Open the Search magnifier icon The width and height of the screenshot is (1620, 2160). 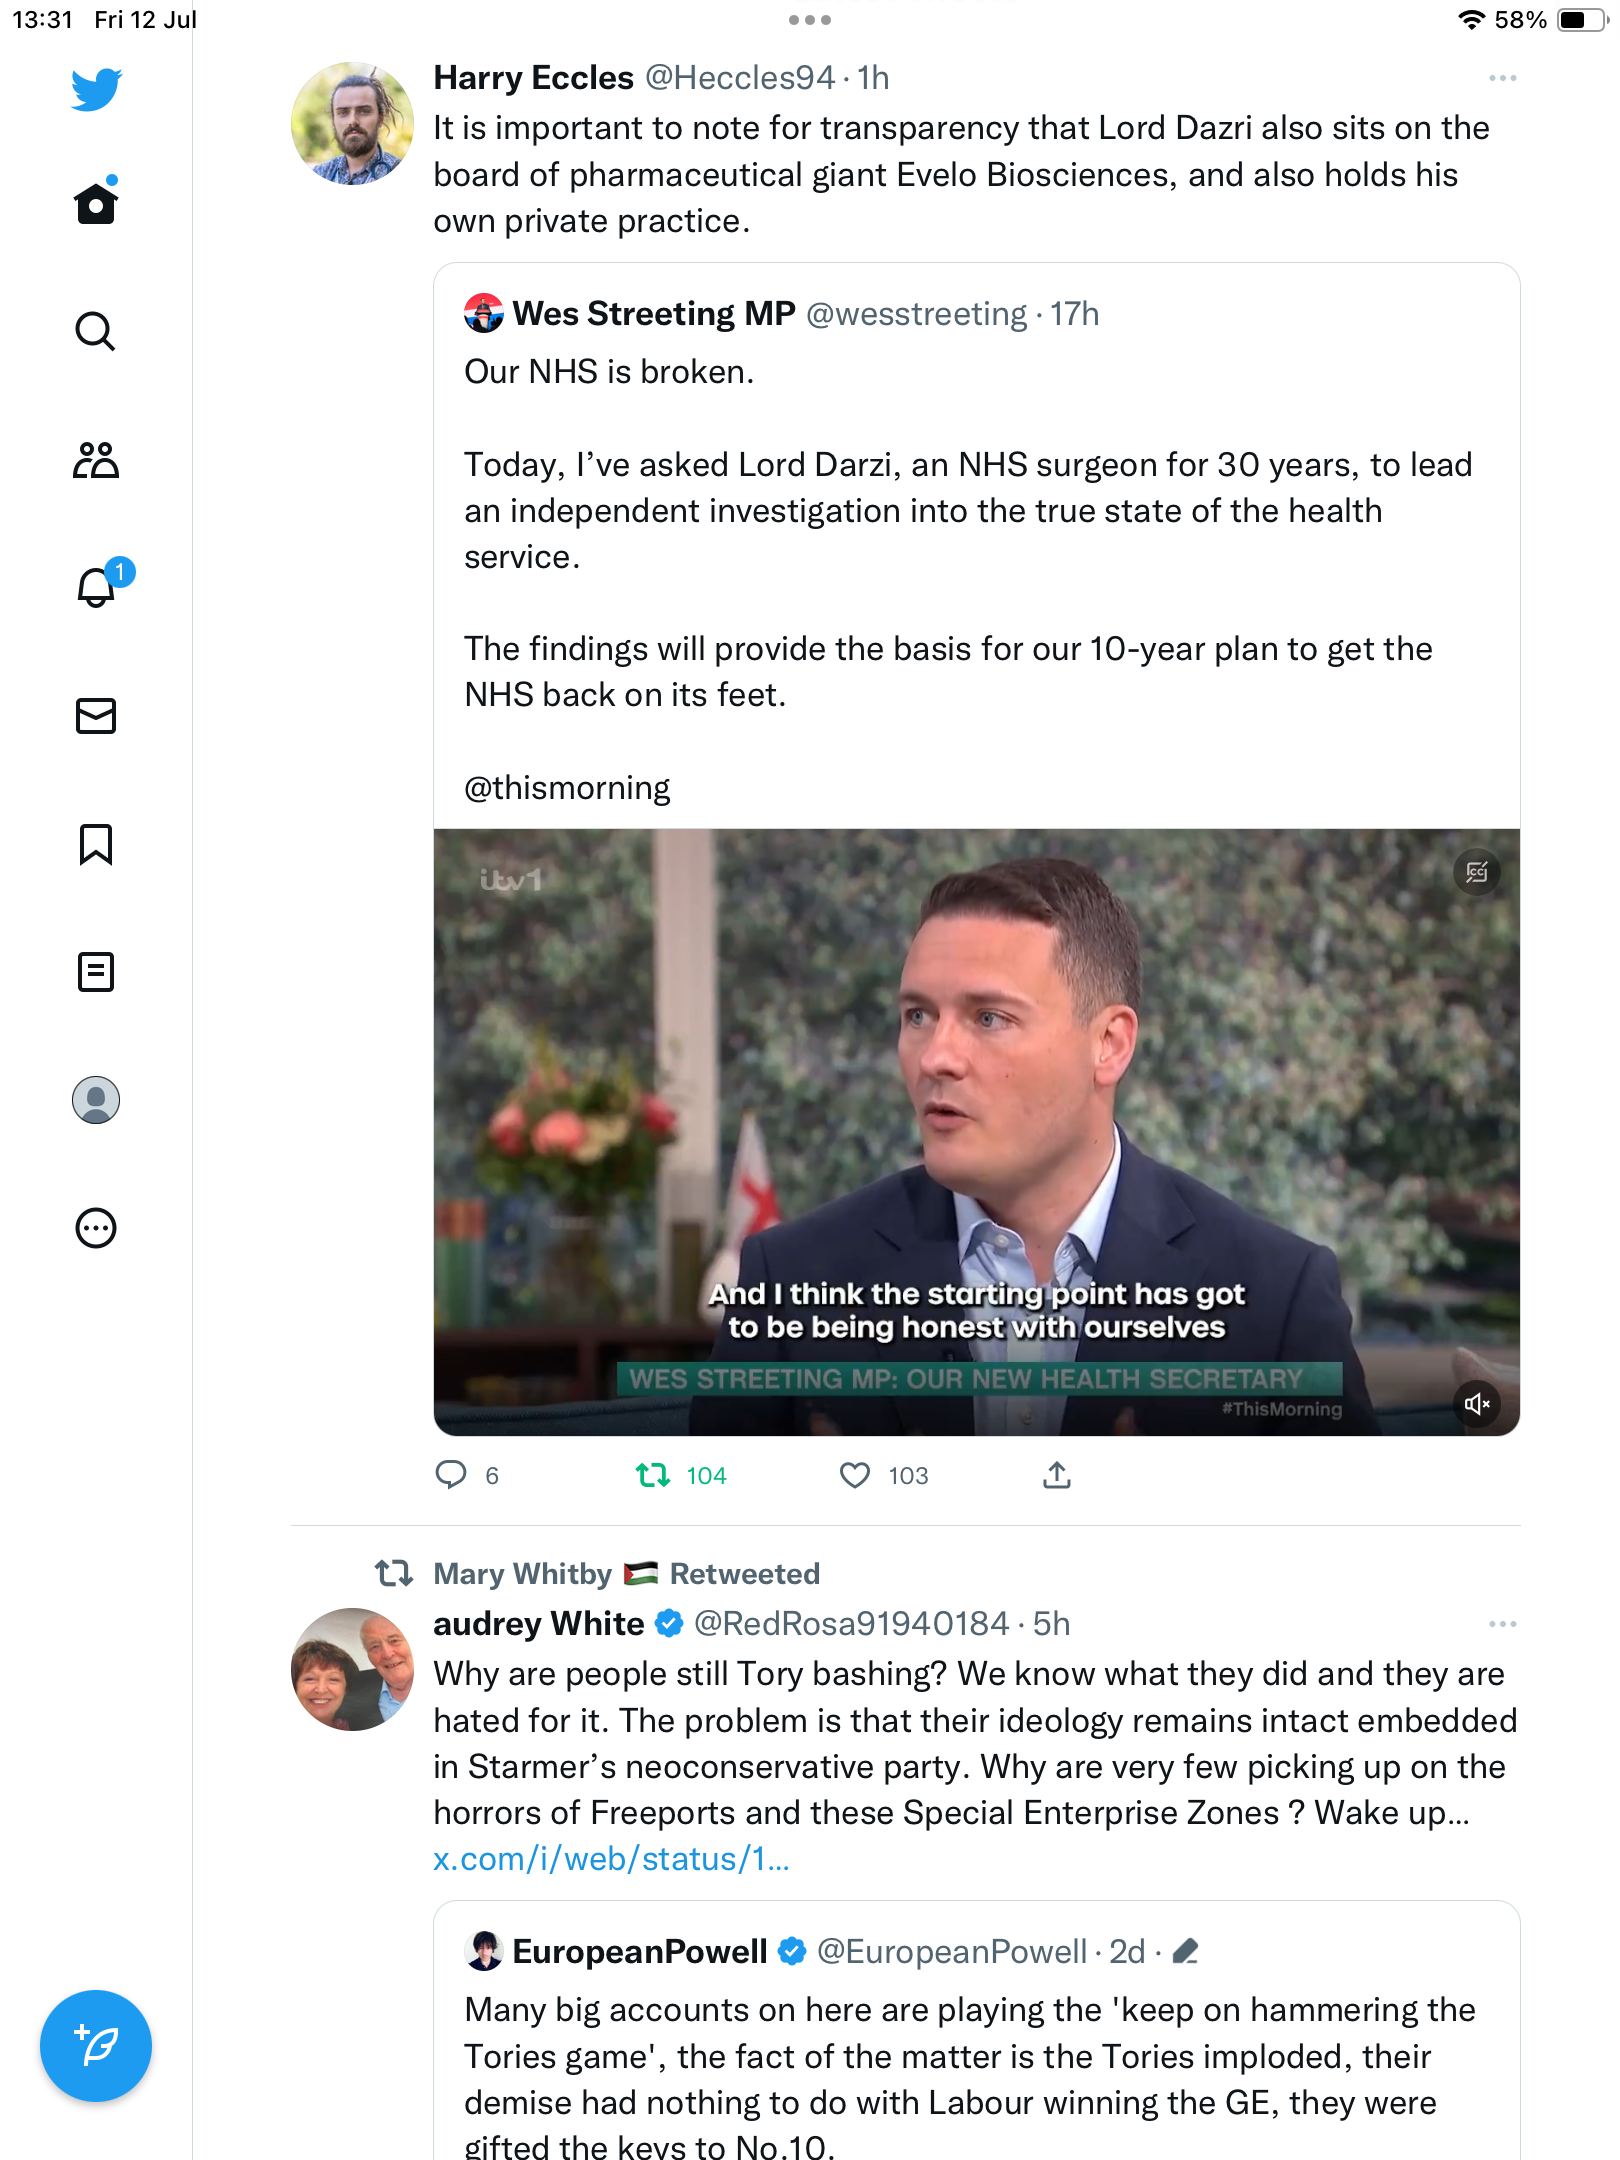tap(96, 331)
